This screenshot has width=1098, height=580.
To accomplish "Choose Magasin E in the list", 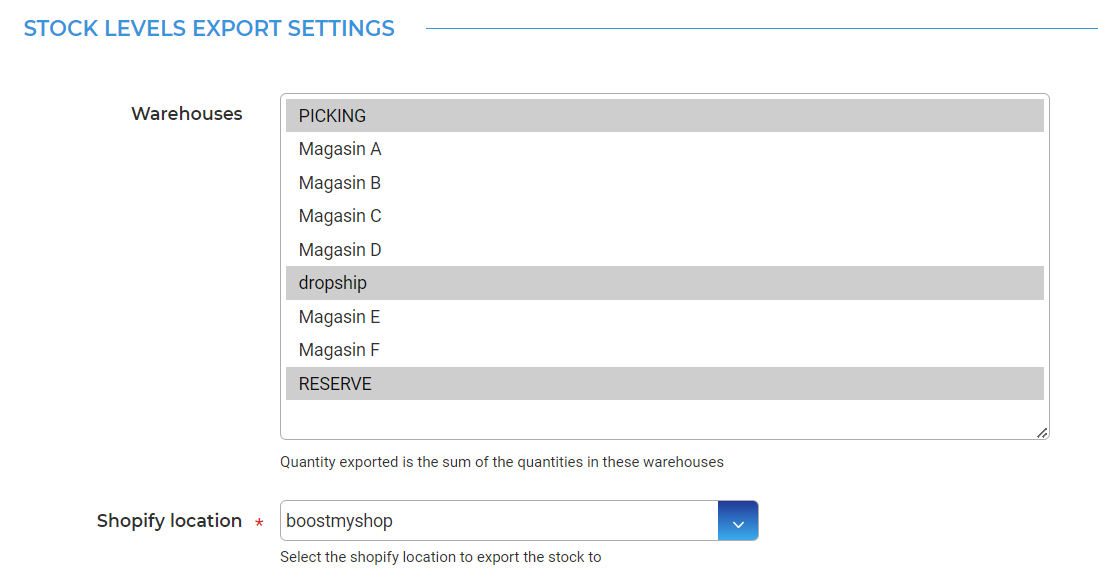I will (x=665, y=317).
